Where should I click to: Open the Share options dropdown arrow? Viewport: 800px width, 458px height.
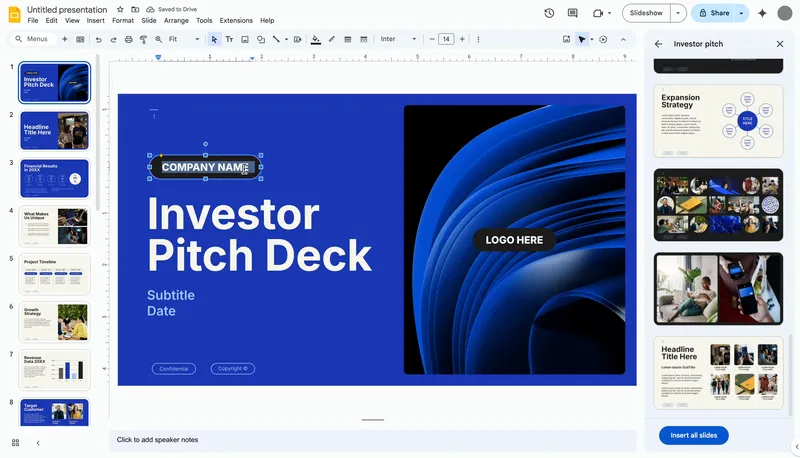click(741, 13)
